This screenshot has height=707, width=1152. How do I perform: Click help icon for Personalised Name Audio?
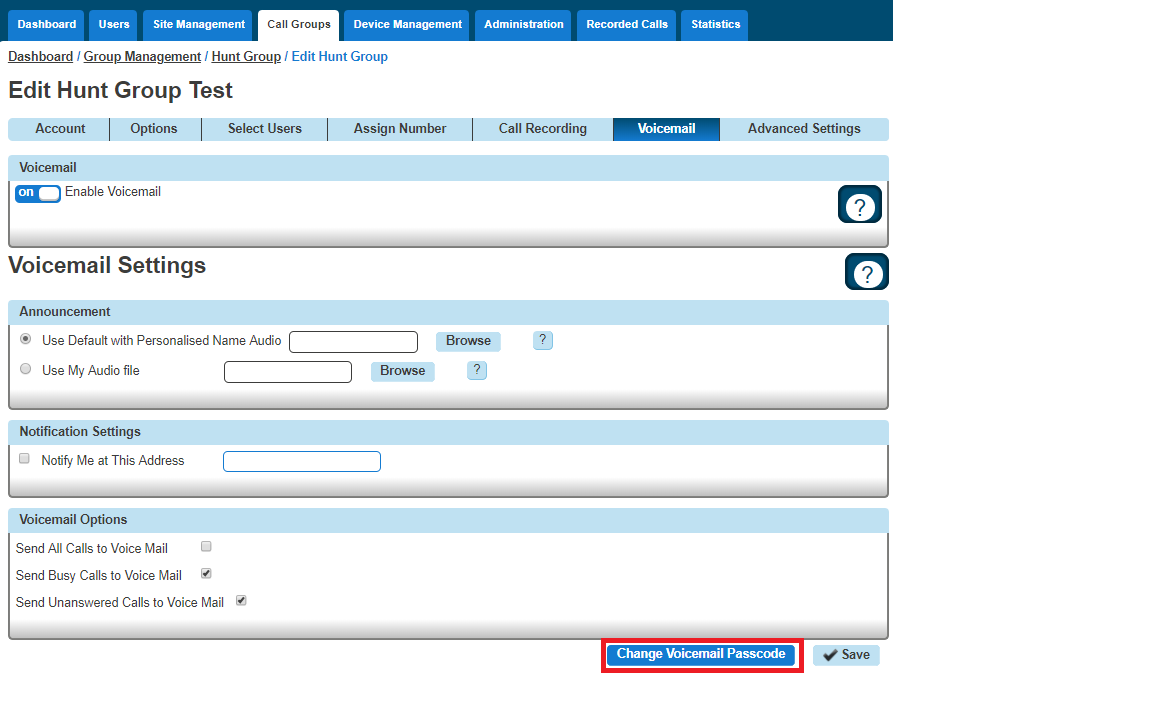[x=542, y=340]
